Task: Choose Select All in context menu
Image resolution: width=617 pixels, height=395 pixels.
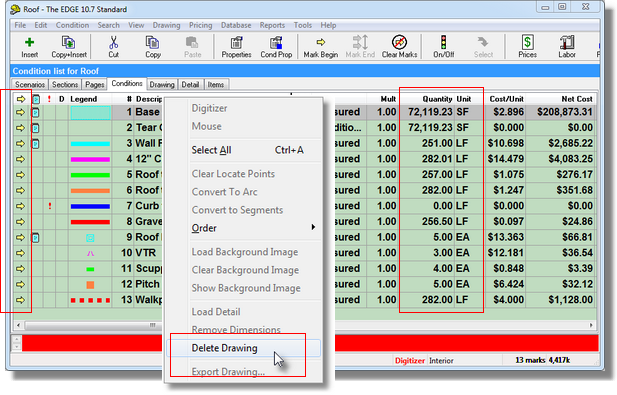Action: pyautogui.click(x=244, y=150)
